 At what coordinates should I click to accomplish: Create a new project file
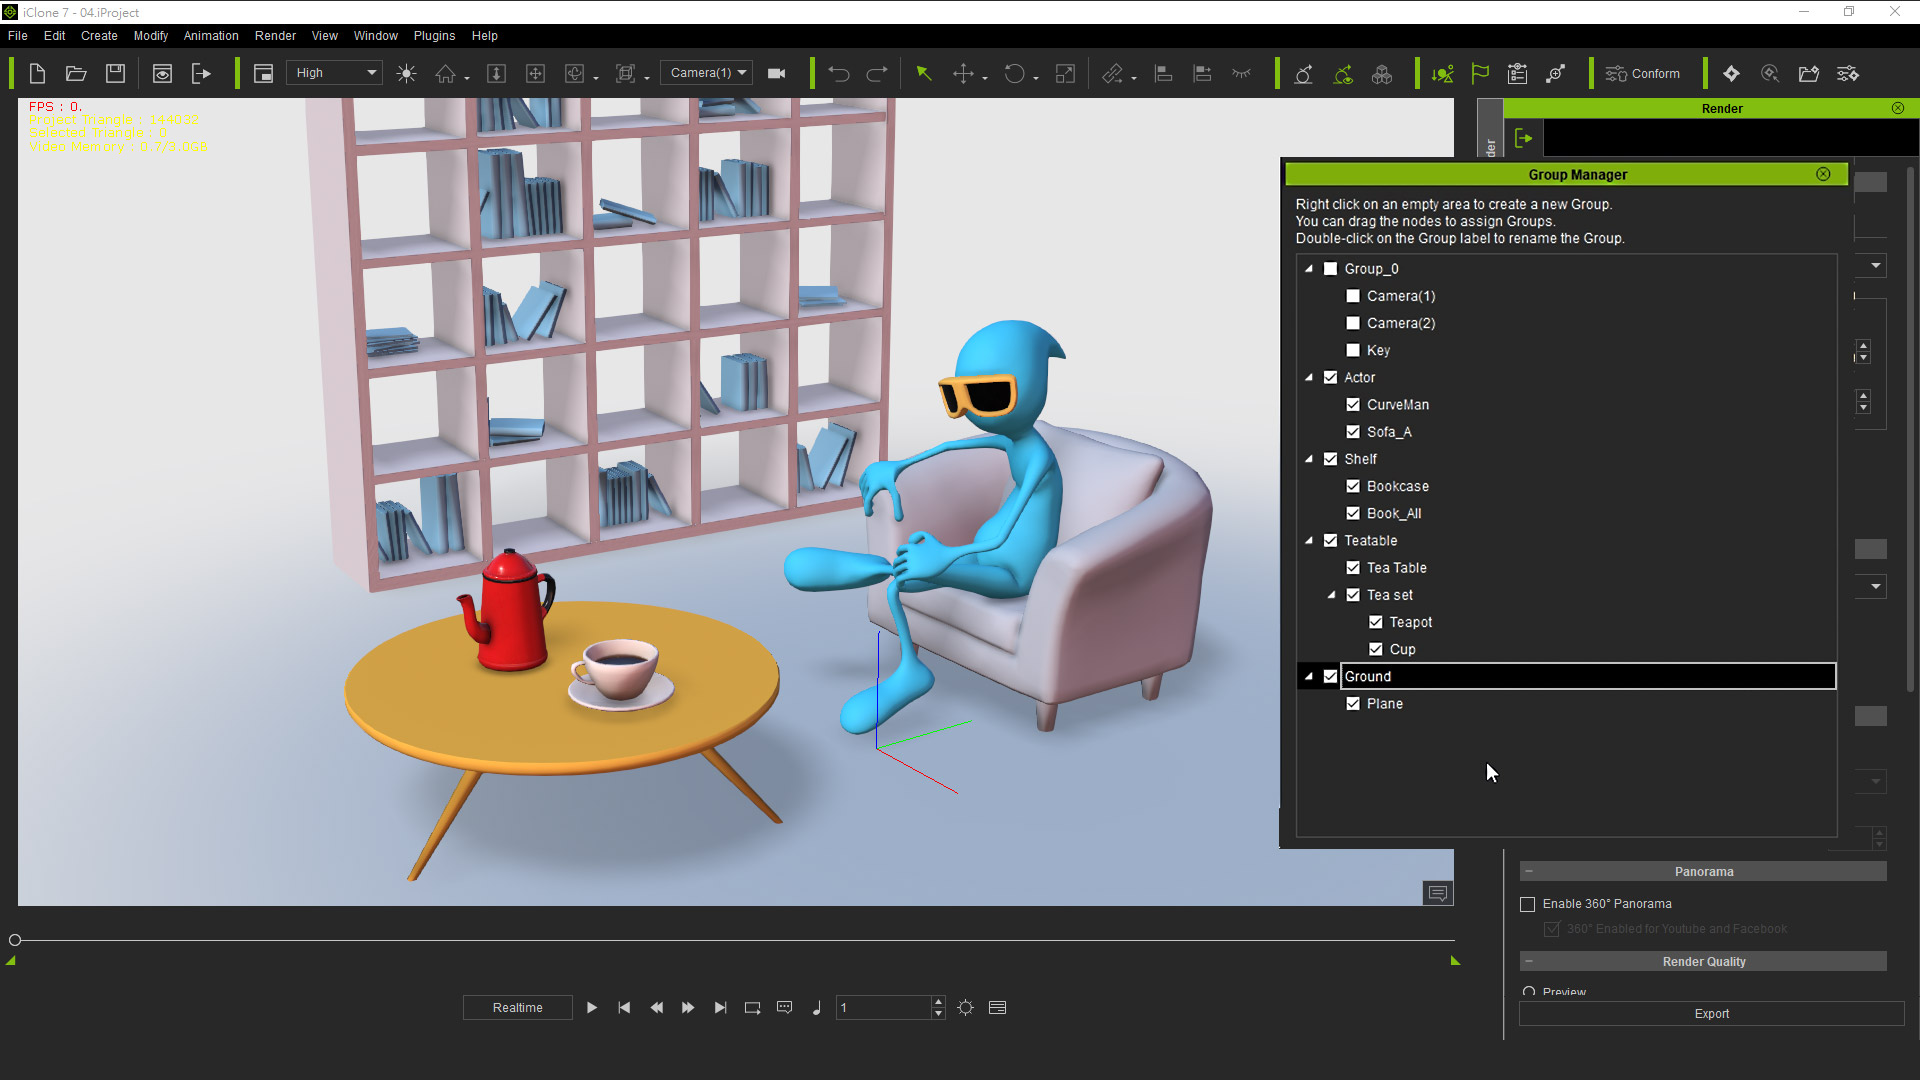pyautogui.click(x=37, y=73)
